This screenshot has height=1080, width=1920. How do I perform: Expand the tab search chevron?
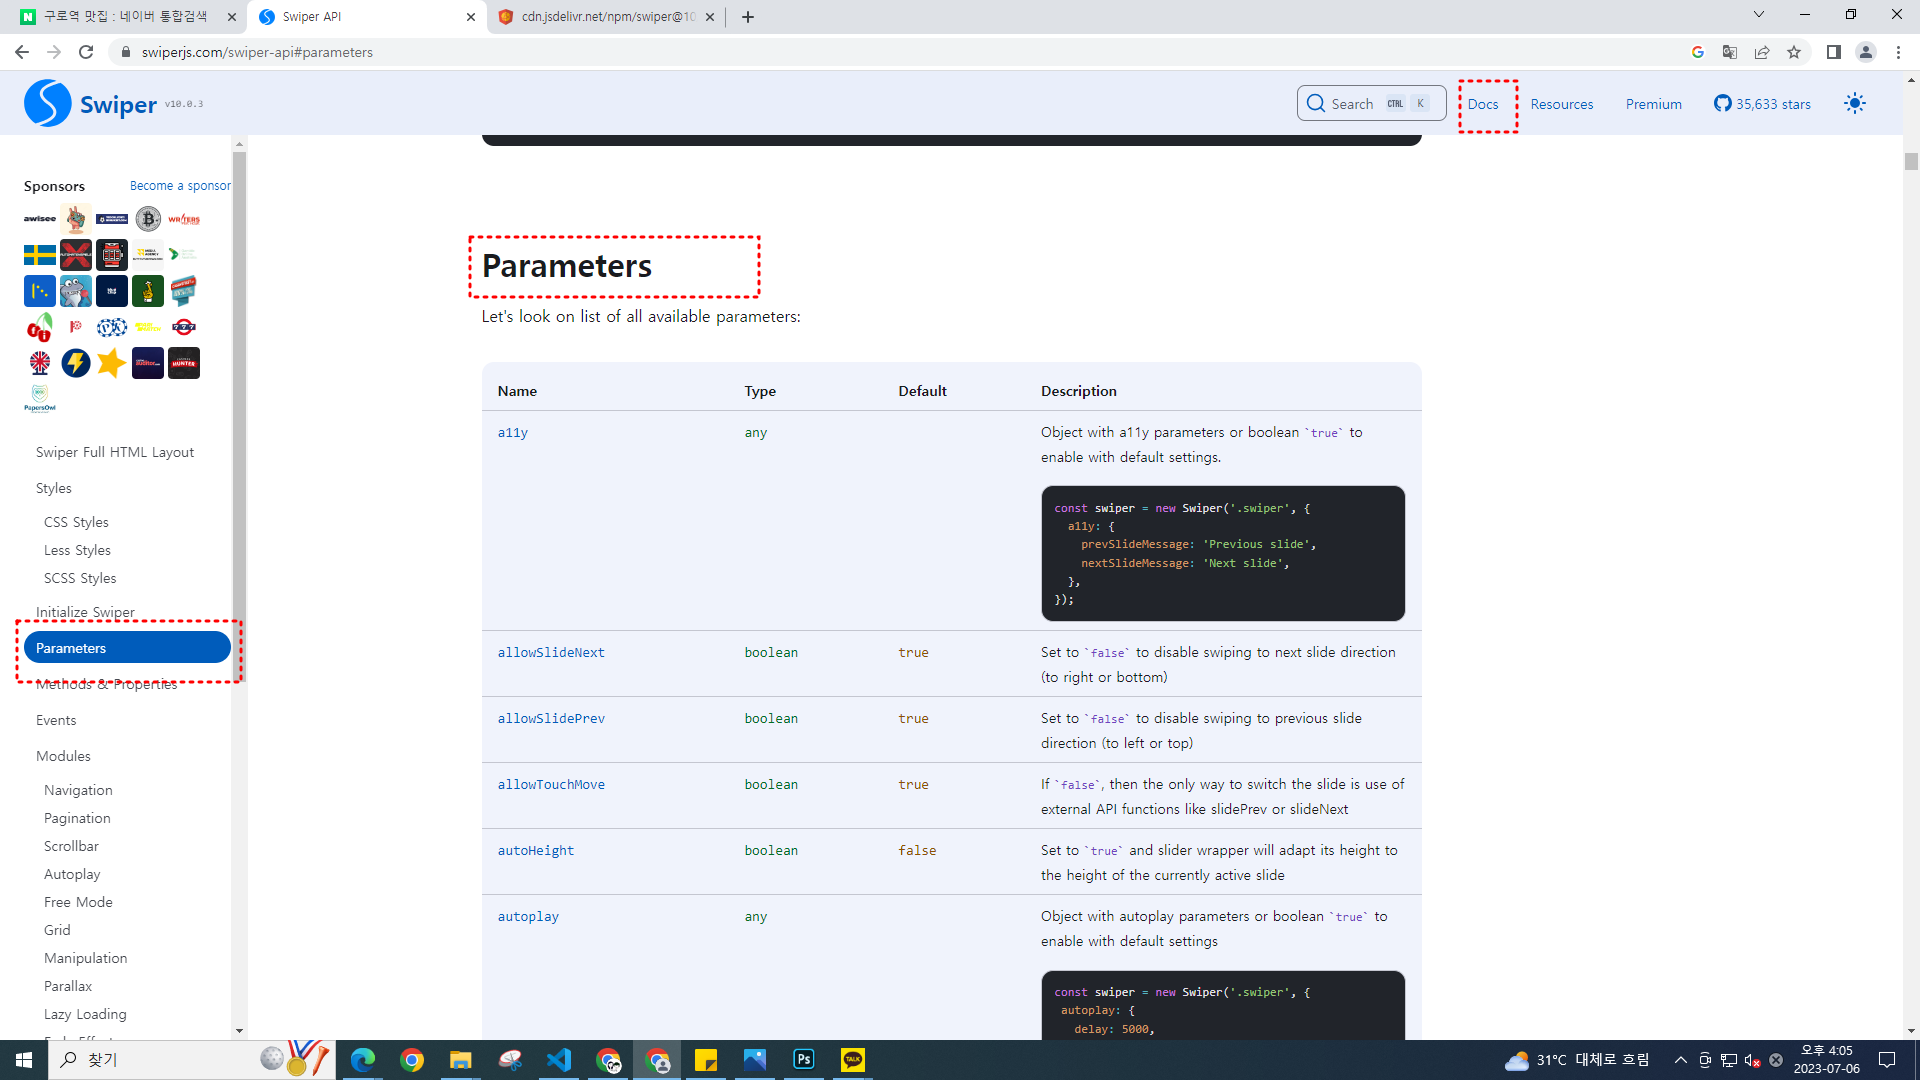1758,15
